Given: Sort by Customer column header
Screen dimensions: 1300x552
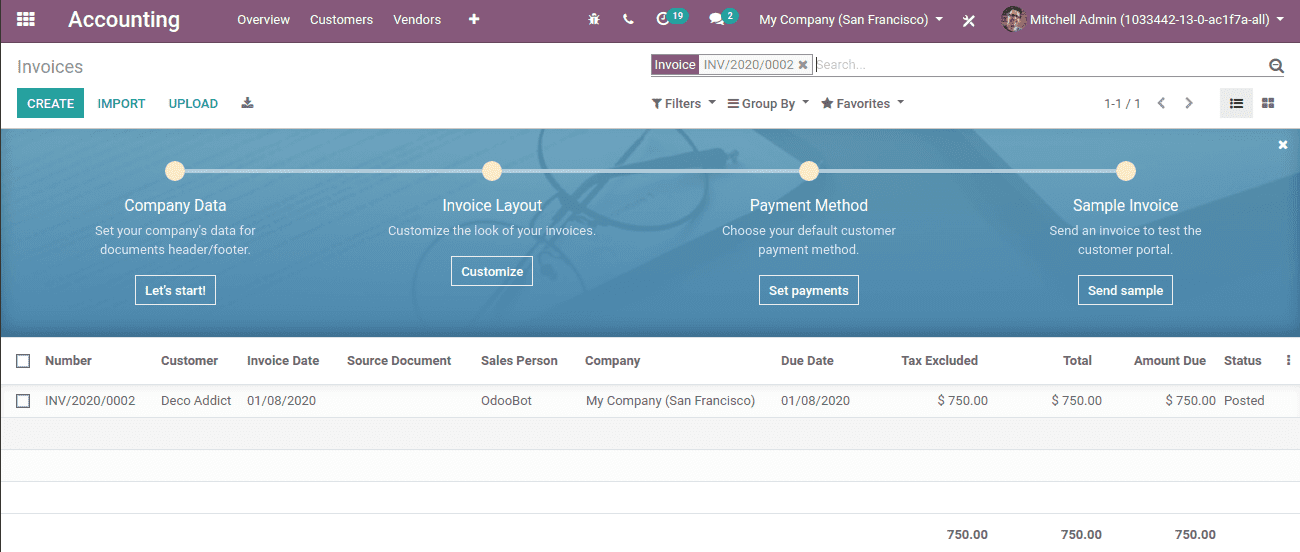Looking at the screenshot, I should point(189,361).
